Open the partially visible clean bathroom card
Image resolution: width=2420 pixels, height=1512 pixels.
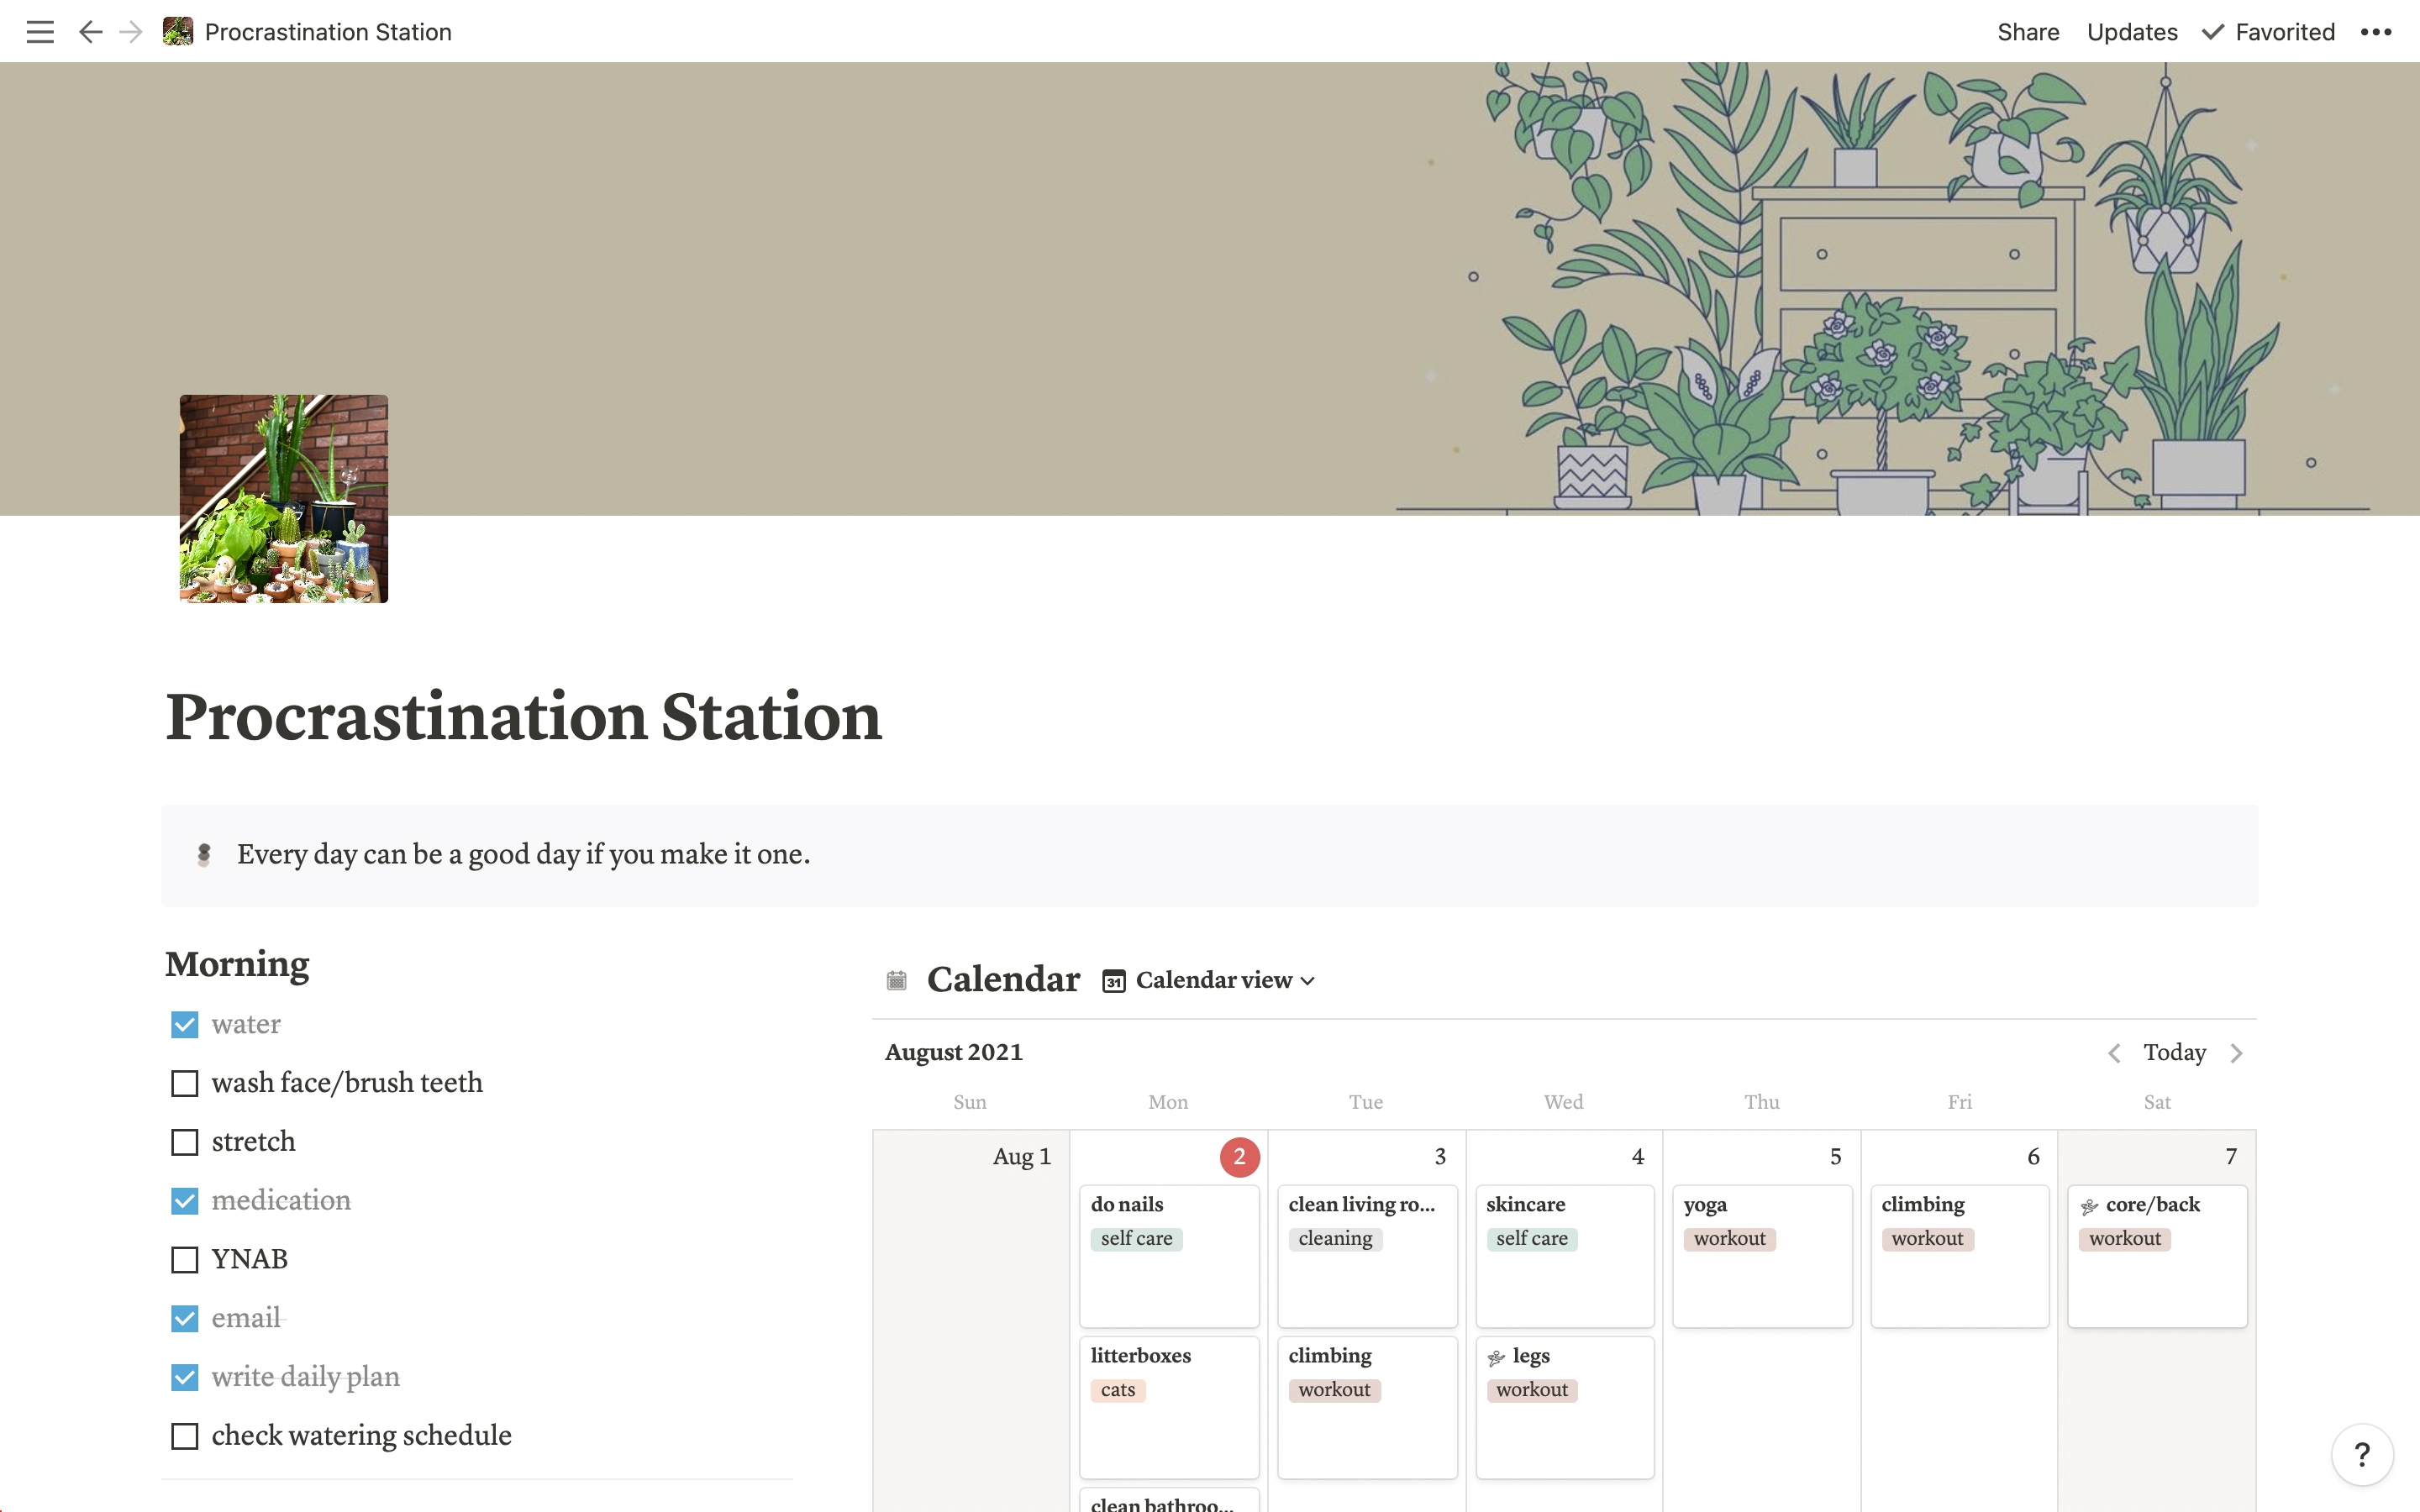pos(1169,1500)
